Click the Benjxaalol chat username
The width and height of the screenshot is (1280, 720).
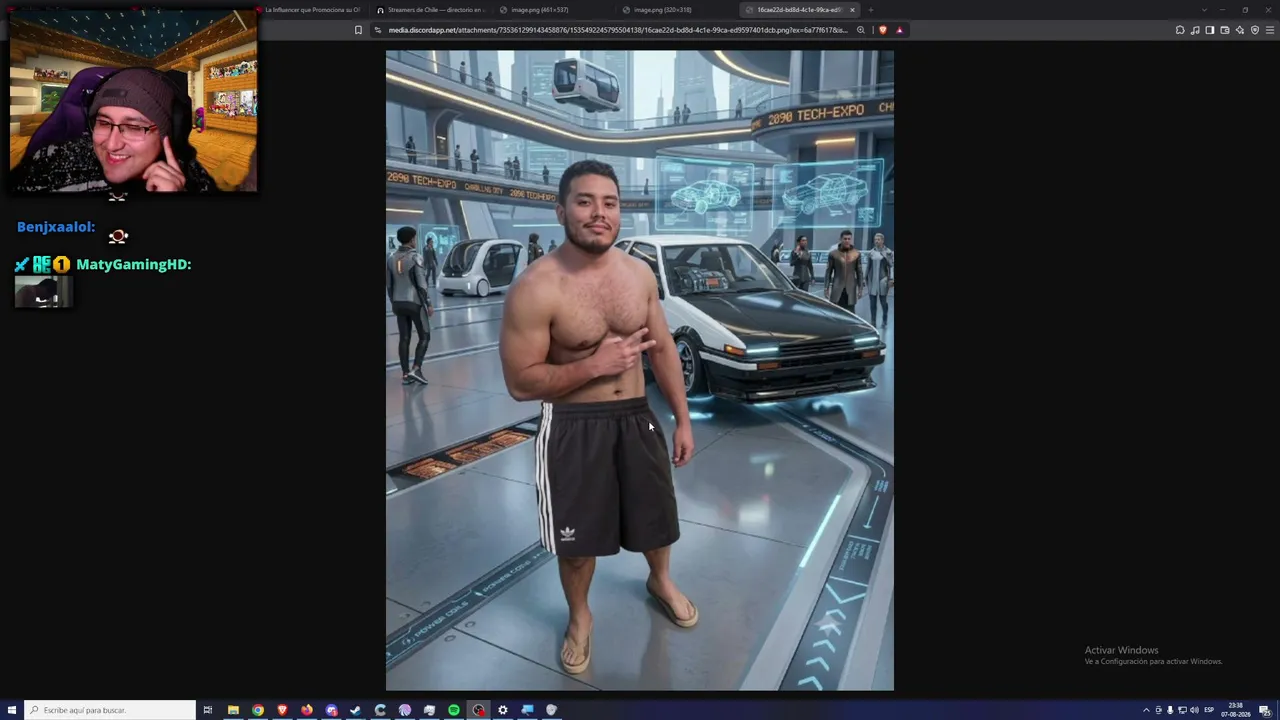click(x=56, y=227)
